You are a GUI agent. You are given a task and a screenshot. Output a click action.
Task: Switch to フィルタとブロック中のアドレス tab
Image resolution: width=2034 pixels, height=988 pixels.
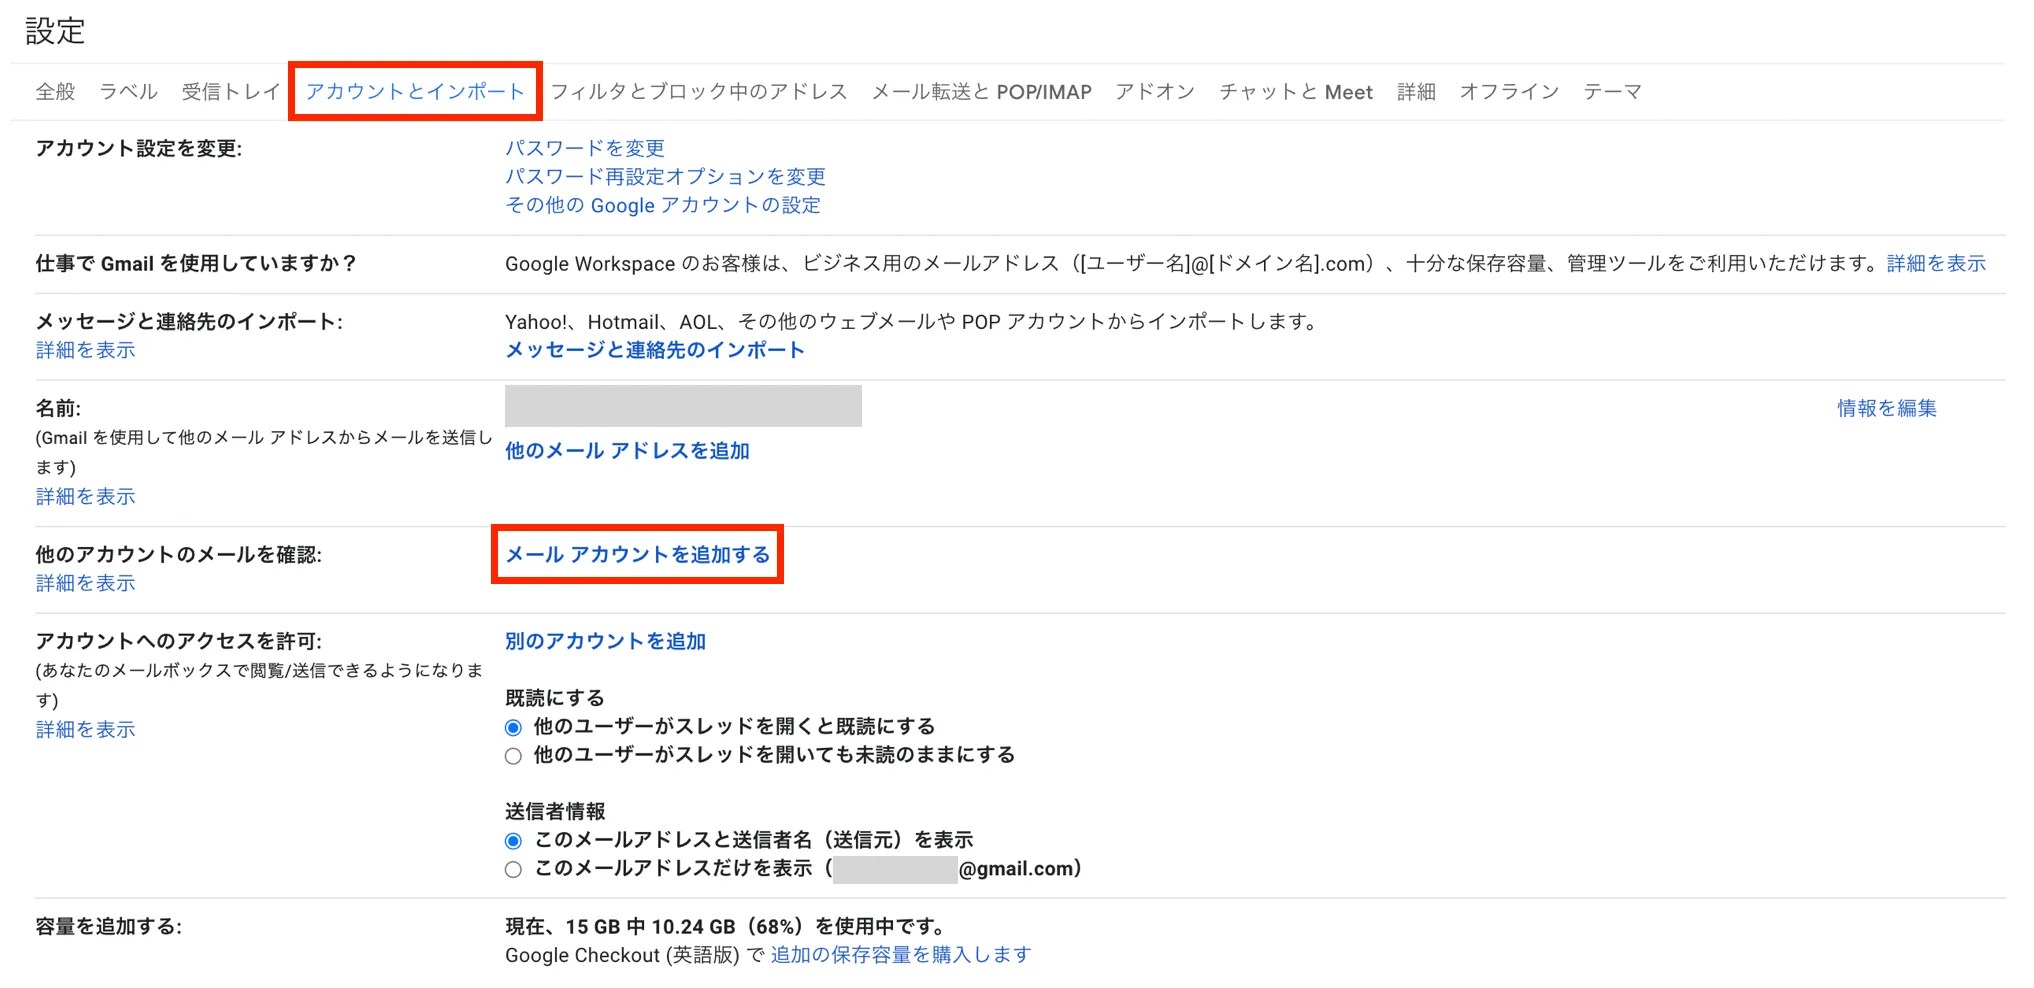696,91
